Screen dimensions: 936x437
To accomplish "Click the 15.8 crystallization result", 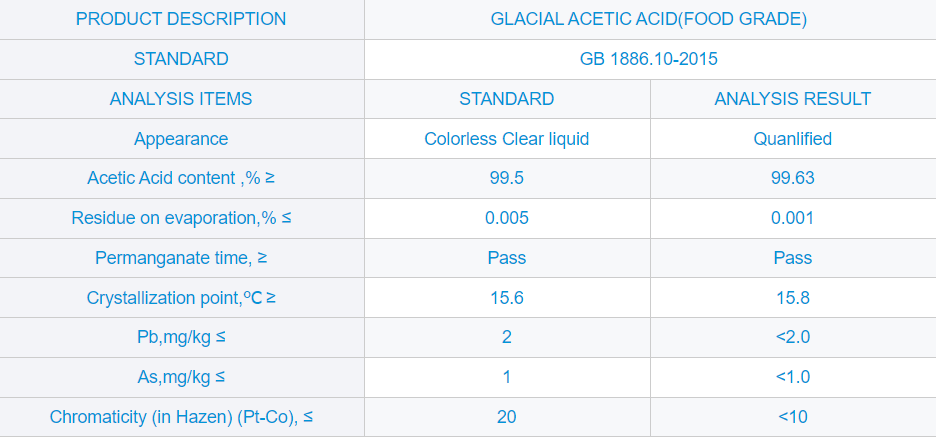I will [x=792, y=298].
